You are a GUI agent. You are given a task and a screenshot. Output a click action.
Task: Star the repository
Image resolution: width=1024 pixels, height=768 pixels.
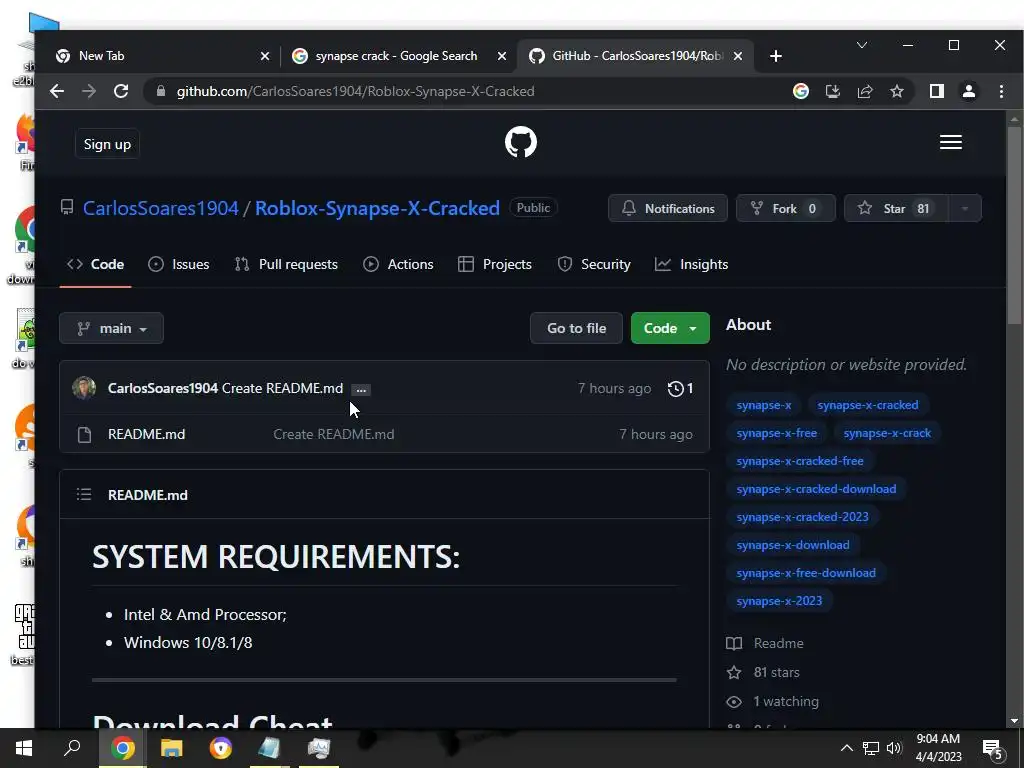tap(896, 208)
